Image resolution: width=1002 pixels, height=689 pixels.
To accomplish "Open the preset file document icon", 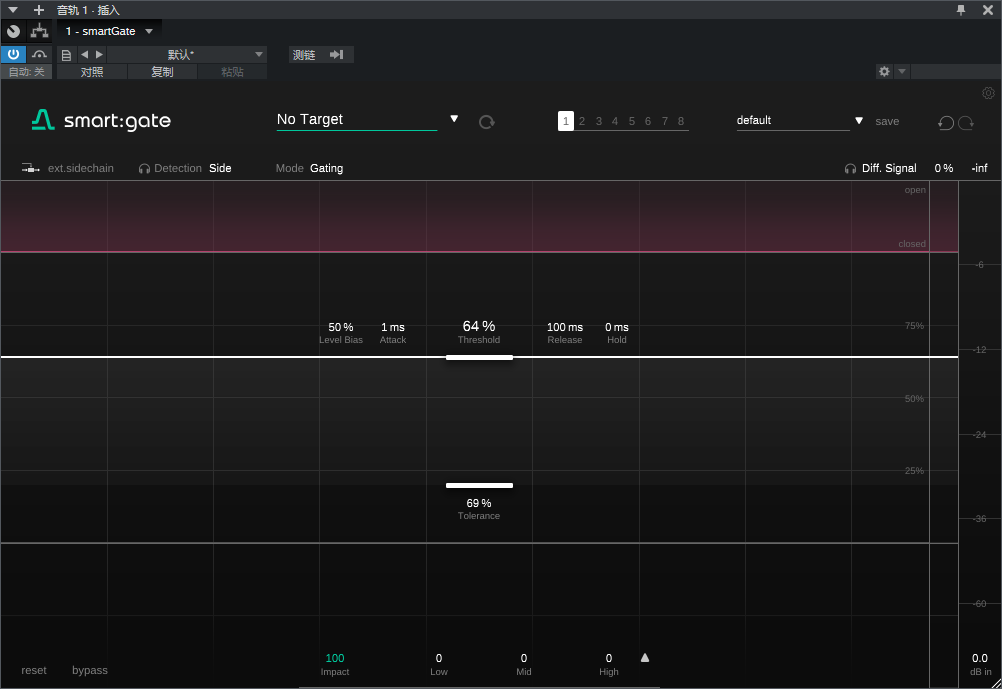I will pyautogui.click(x=66, y=55).
